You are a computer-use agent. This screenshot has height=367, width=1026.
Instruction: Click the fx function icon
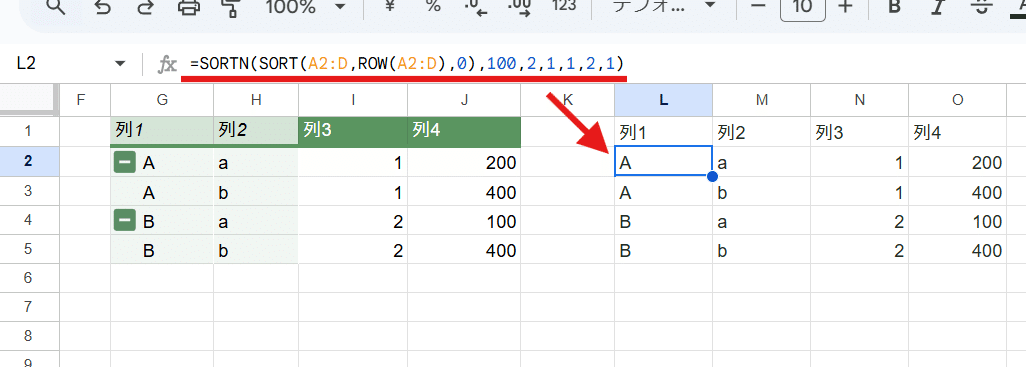click(x=168, y=64)
